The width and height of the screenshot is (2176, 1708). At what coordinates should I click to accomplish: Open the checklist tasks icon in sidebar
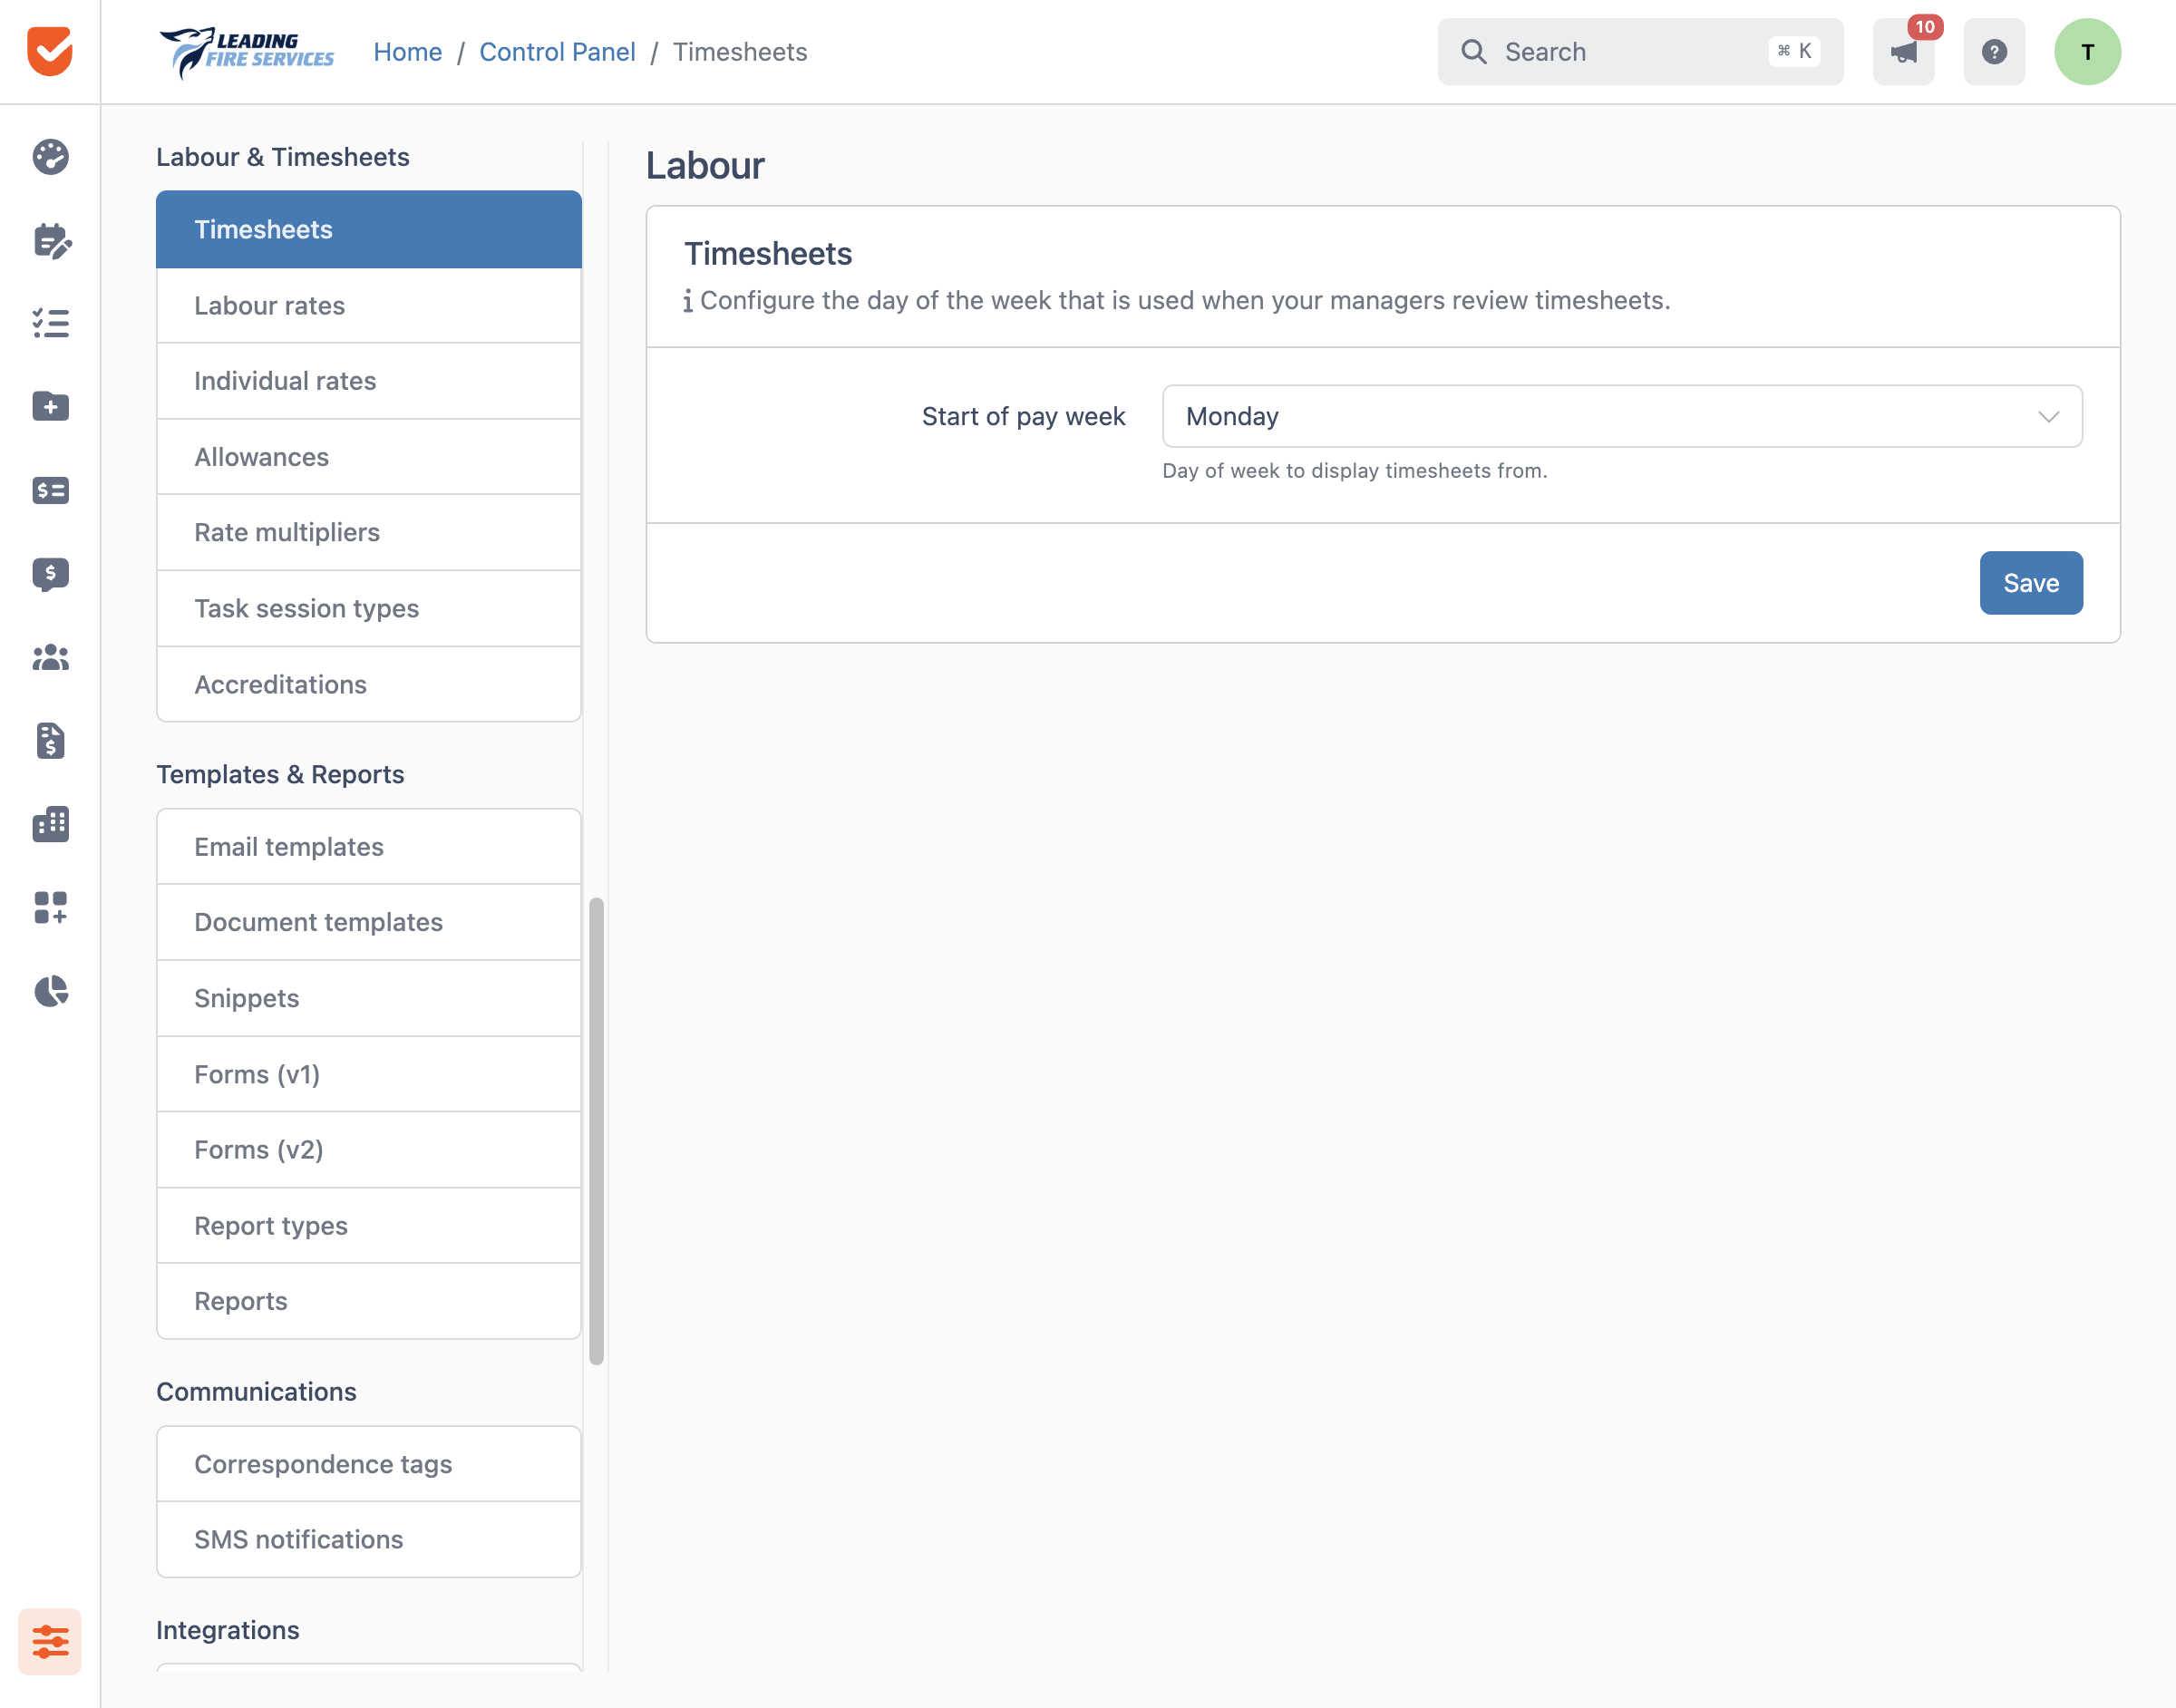point(50,324)
